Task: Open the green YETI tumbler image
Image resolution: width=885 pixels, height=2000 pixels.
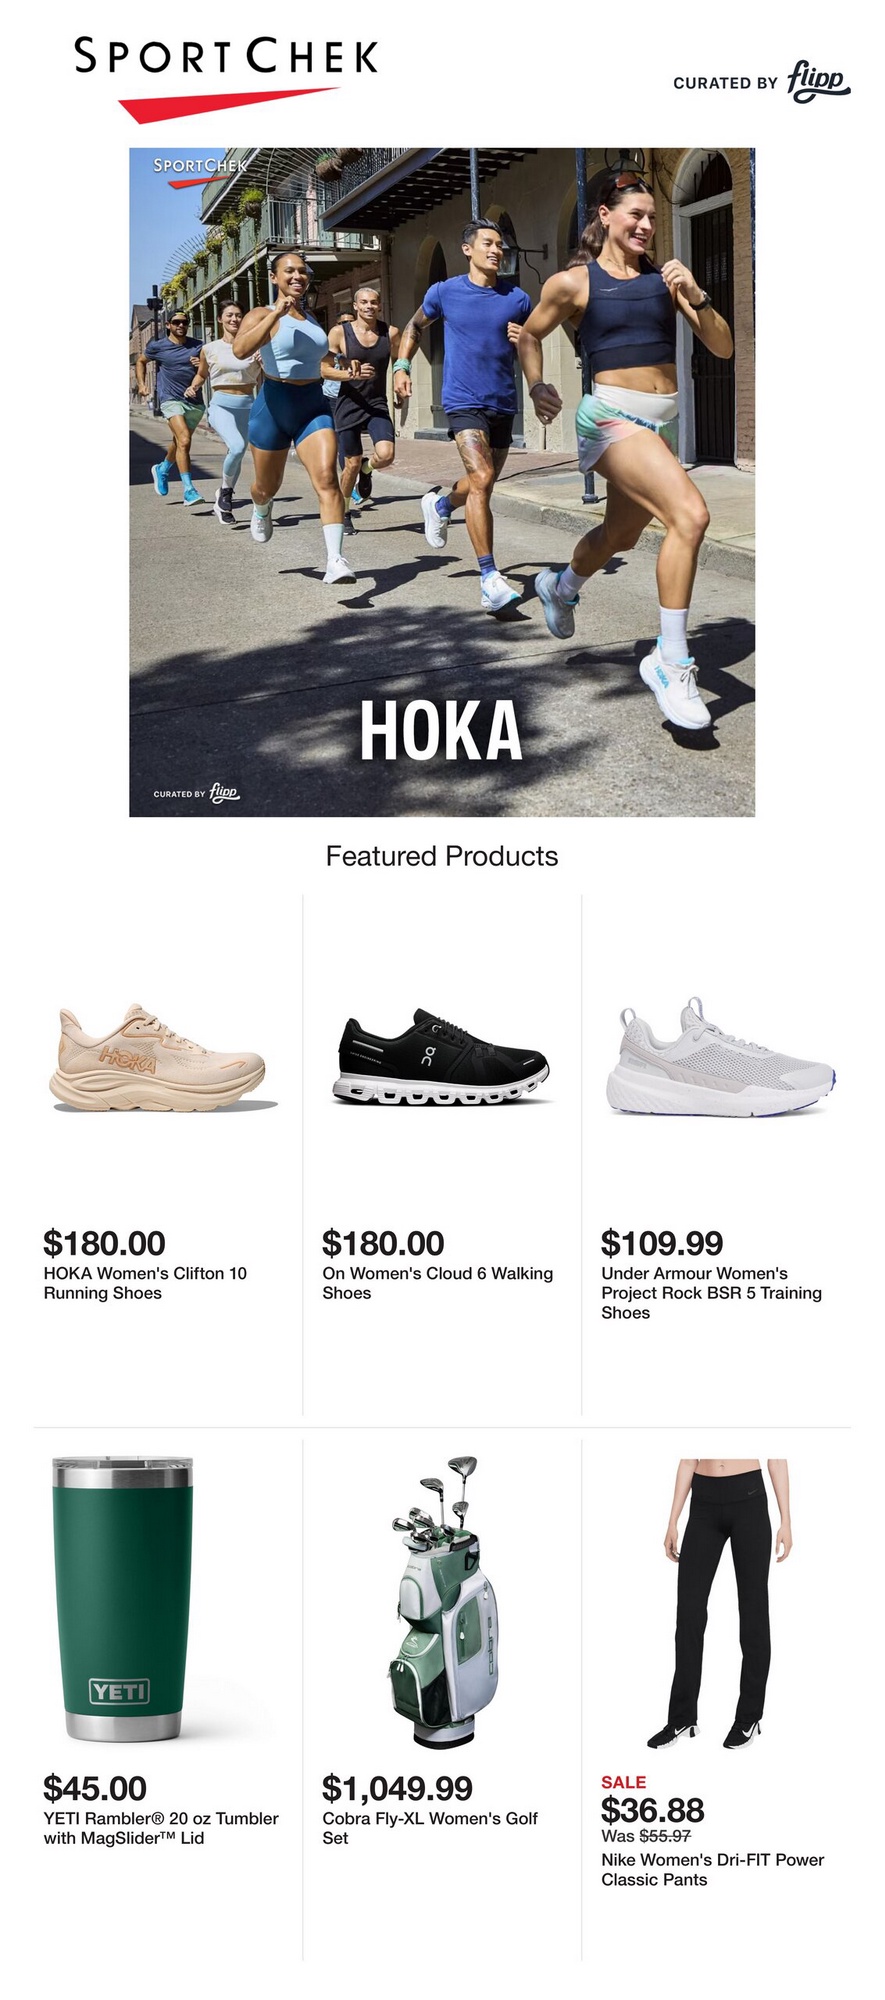Action: point(122,1600)
